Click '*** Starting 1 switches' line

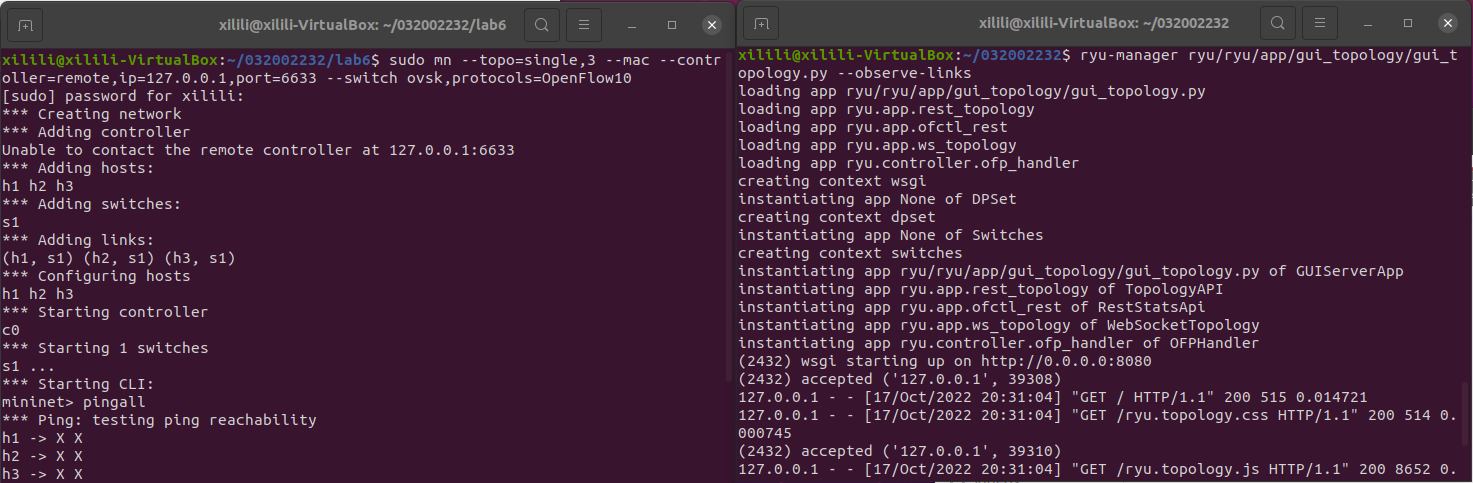[105, 348]
